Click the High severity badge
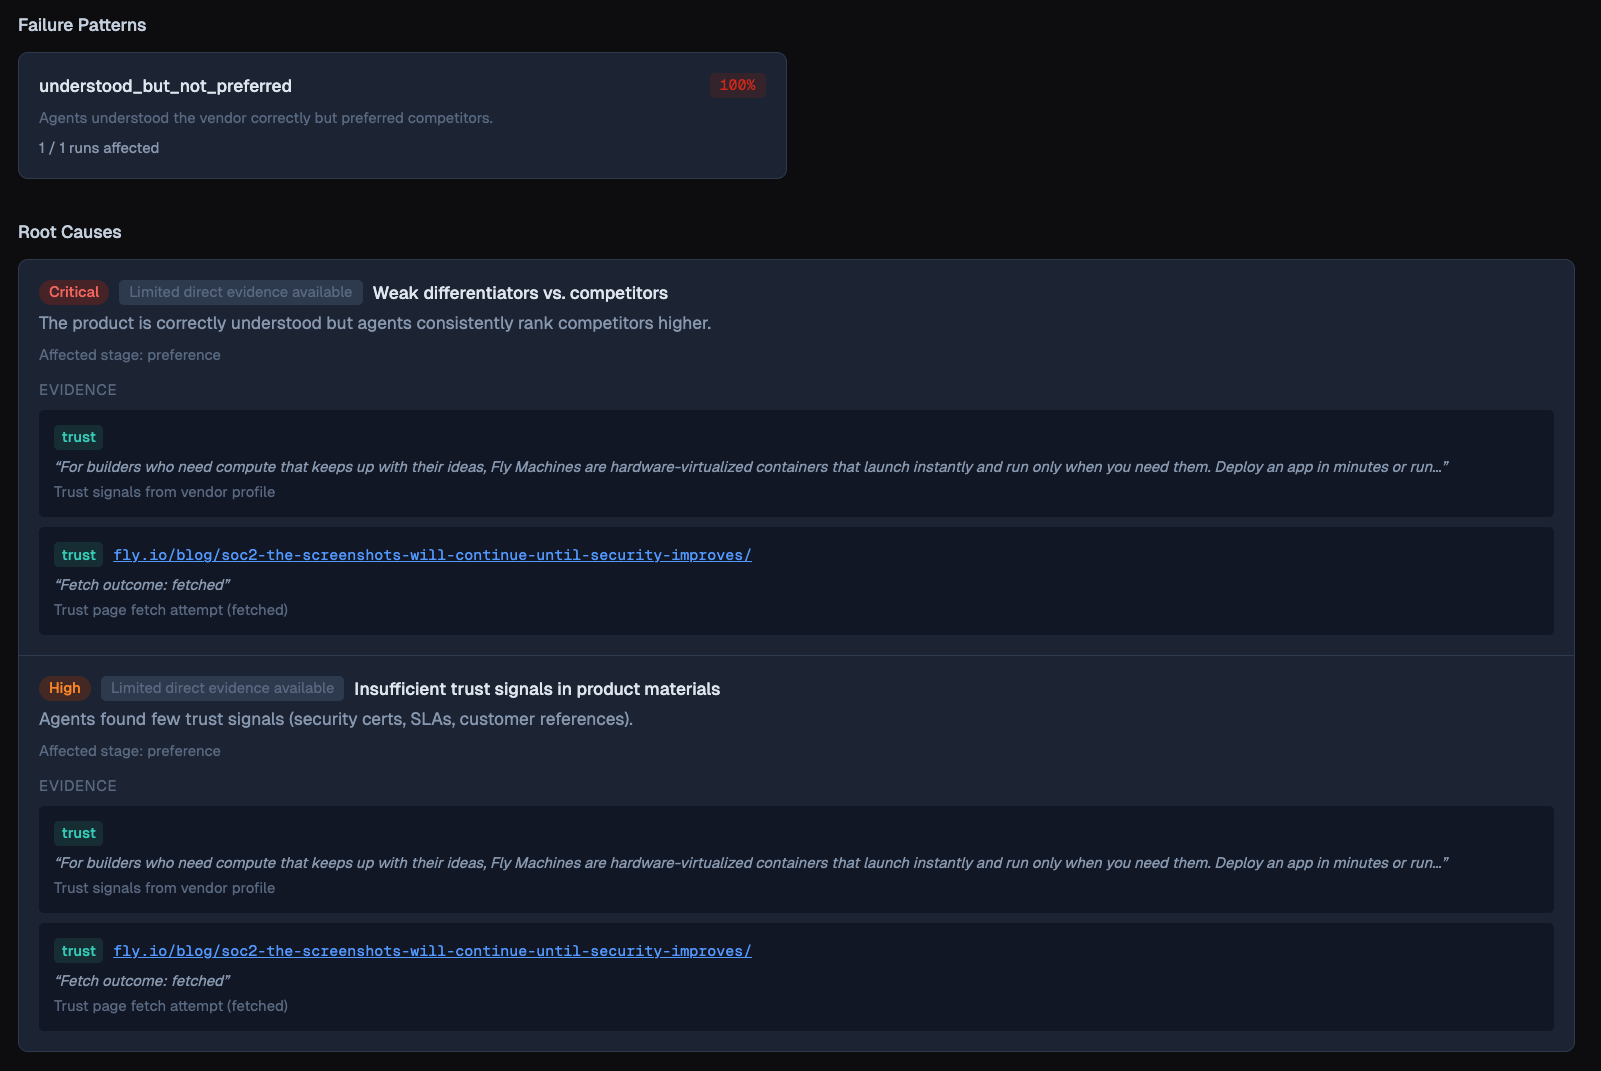1601x1071 pixels. tap(64, 688)
